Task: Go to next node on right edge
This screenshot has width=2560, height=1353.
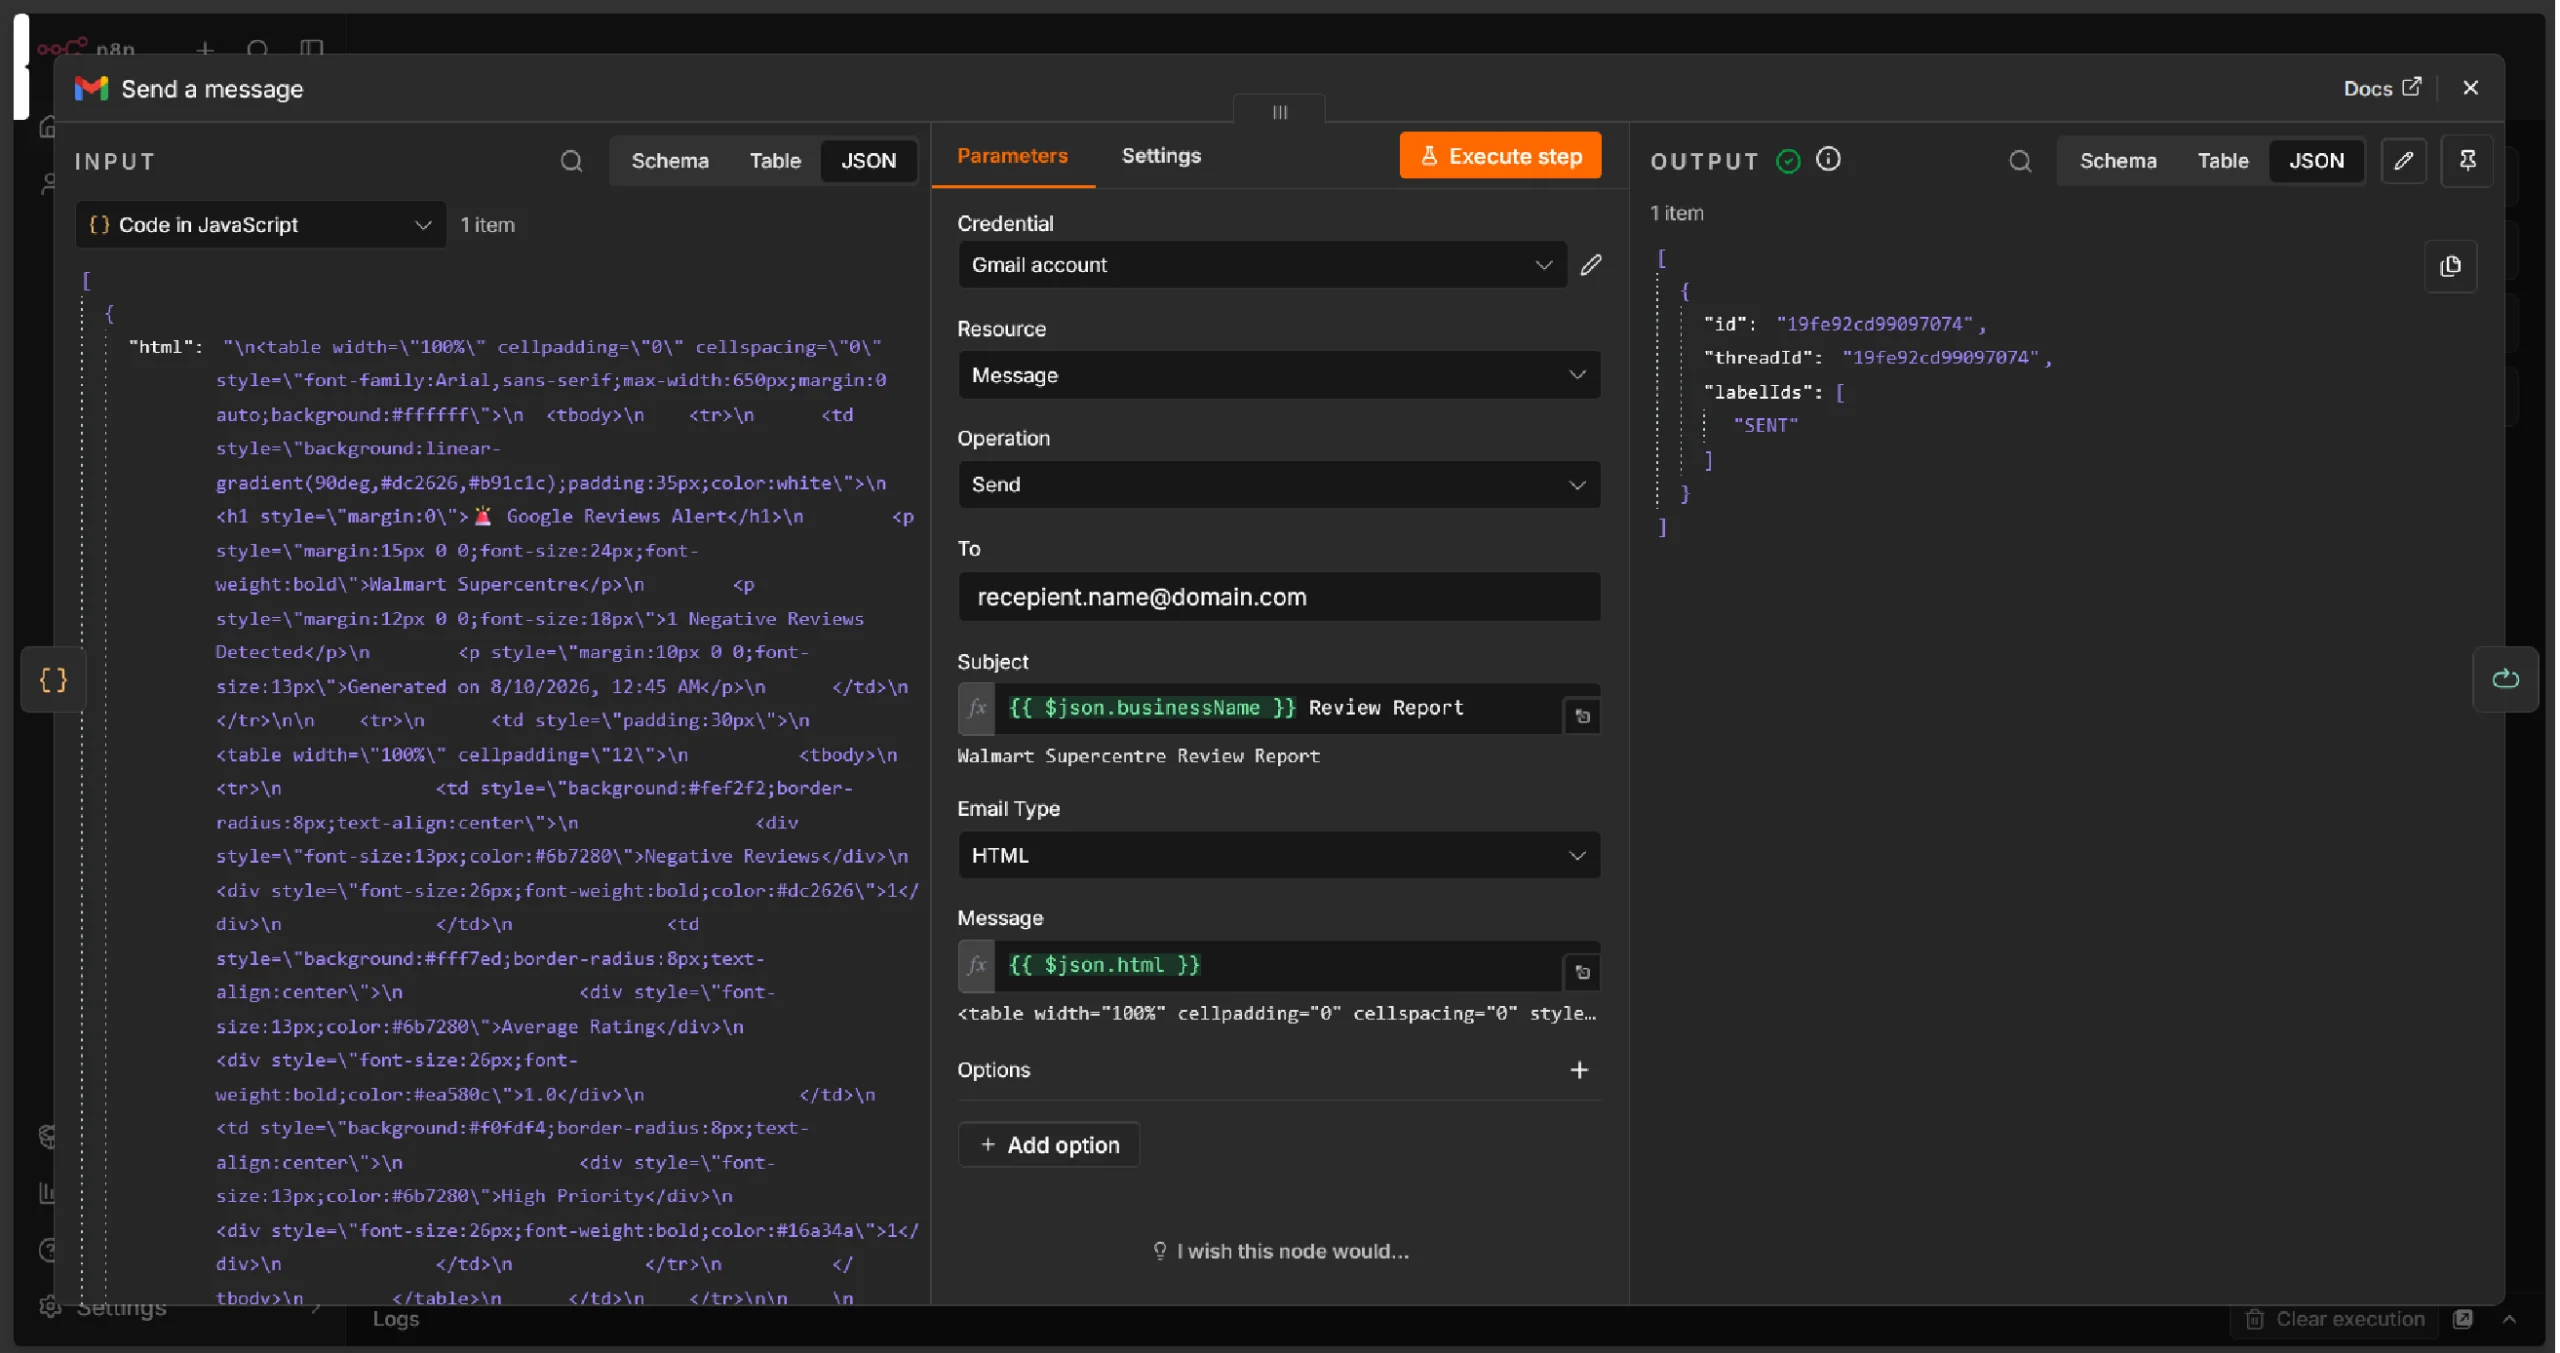Action: [2504, 679]
